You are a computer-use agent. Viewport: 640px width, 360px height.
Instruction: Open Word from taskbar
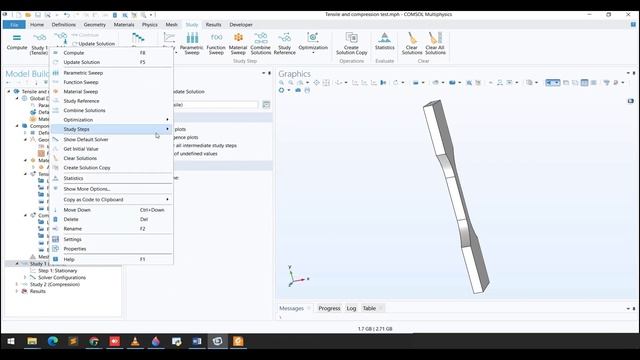(197, 341)
